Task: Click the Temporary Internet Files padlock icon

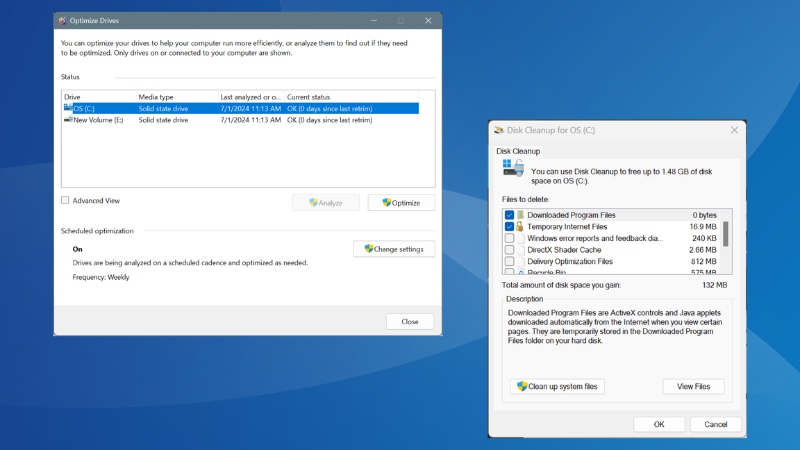Action: (521, 227)
